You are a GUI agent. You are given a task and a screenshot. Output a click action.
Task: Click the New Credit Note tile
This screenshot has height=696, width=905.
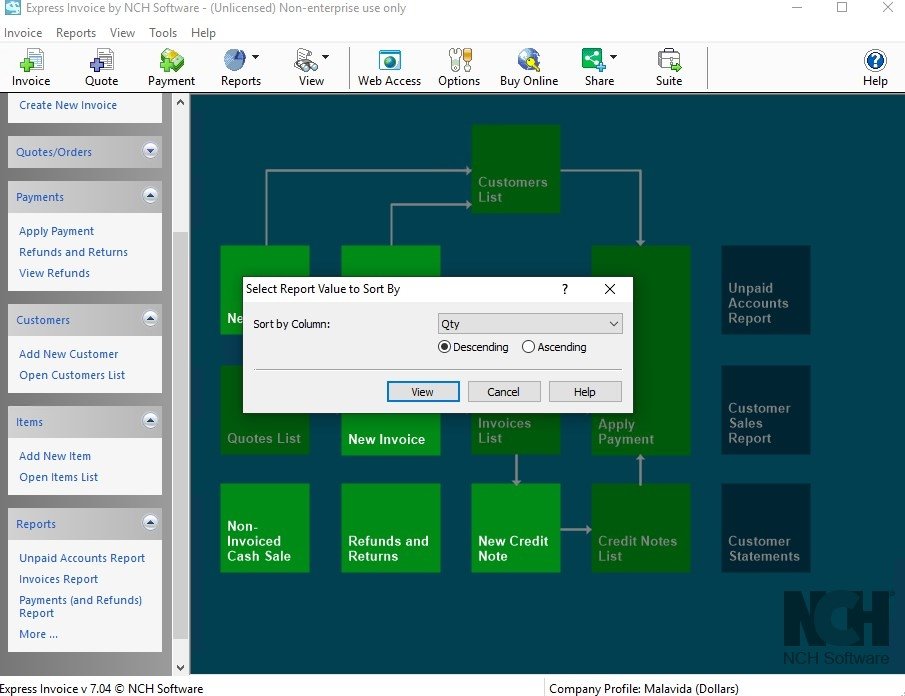point(516,528)
